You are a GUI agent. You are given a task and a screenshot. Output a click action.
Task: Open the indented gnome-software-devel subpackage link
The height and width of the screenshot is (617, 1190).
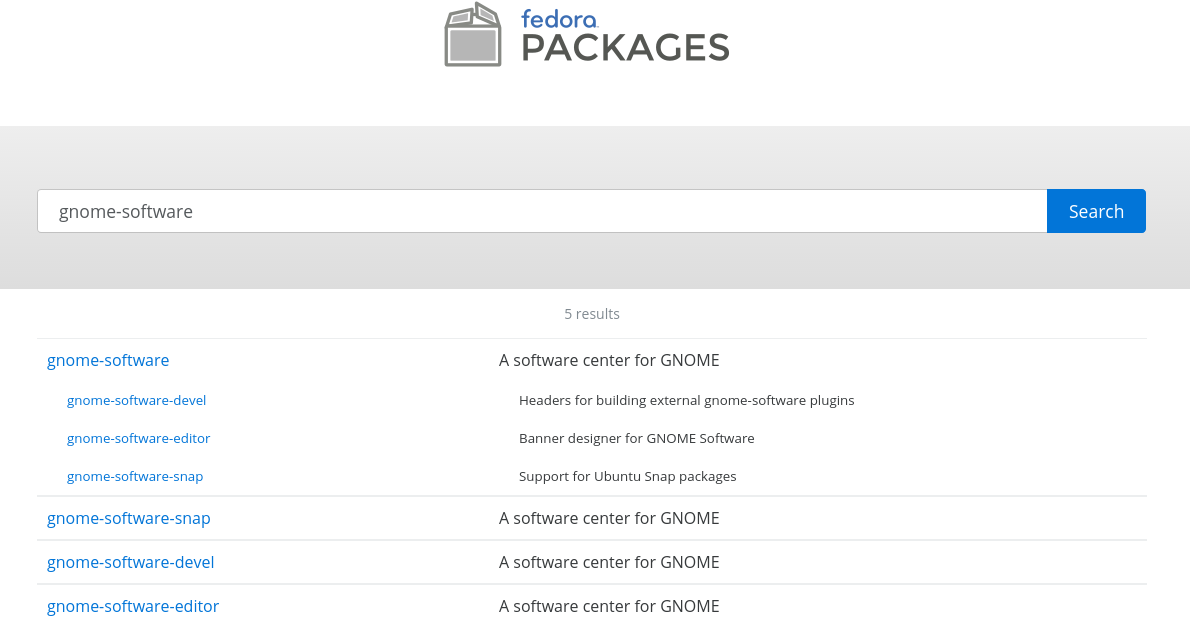(136, 400)
